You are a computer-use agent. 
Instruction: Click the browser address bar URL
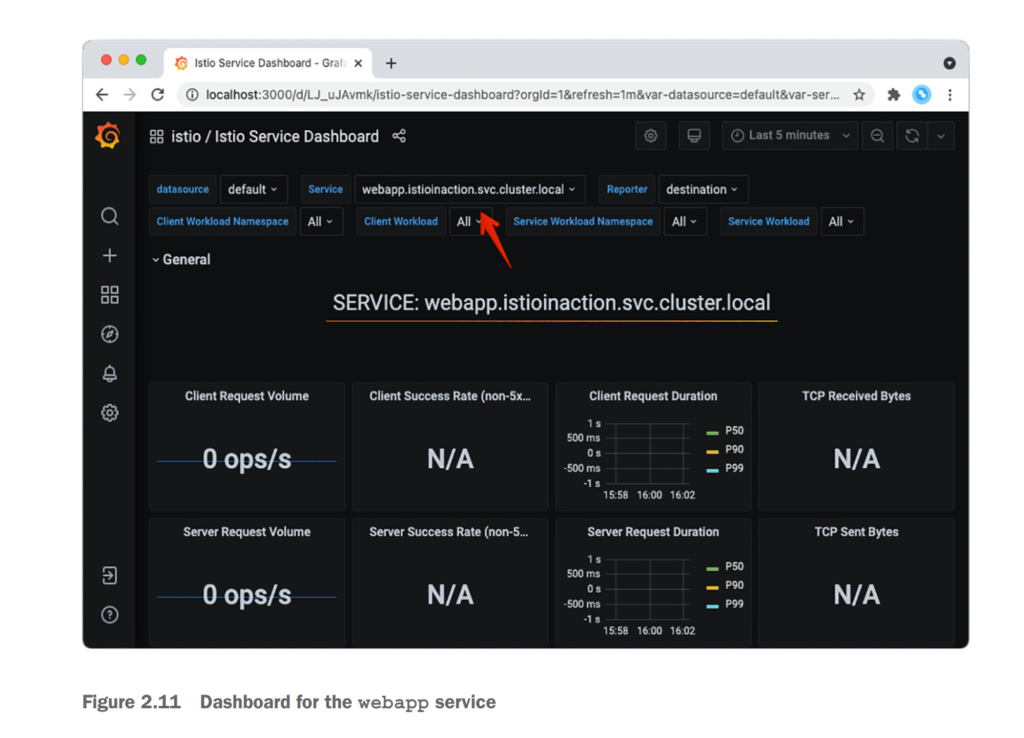[520, 95]
